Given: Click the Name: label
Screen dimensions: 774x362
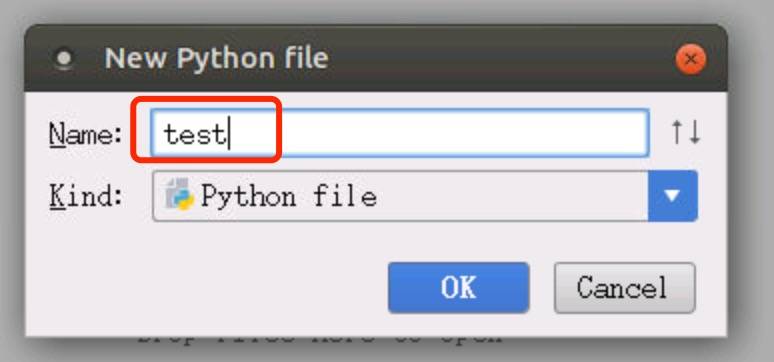Looking at the screenshot, I should 86,133.
